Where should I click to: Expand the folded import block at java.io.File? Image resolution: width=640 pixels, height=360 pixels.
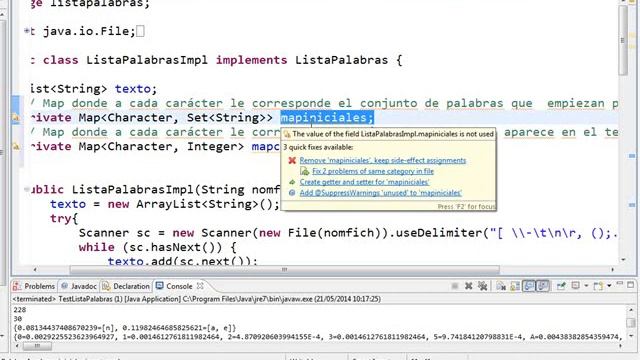click(27, 31)
